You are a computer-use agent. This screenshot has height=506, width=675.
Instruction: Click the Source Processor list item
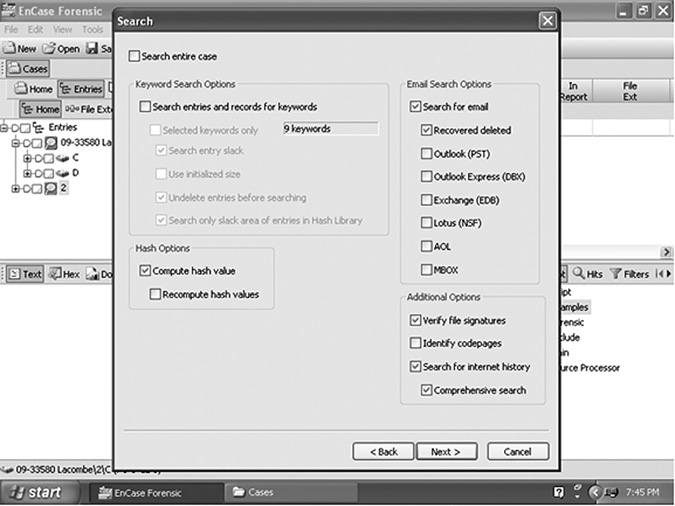pyautogui.click(x=590, y=367)
